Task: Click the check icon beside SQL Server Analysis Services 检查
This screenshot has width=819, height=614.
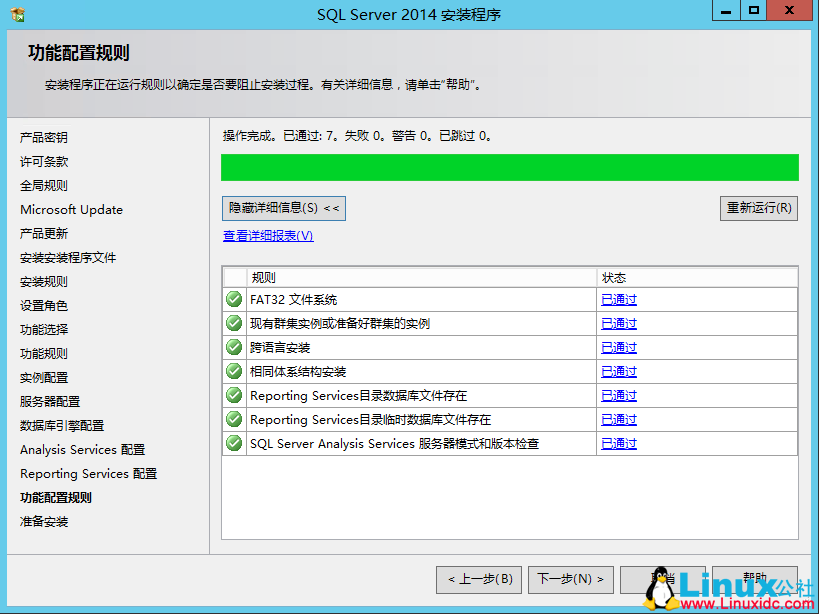Action: pos(233,443)
